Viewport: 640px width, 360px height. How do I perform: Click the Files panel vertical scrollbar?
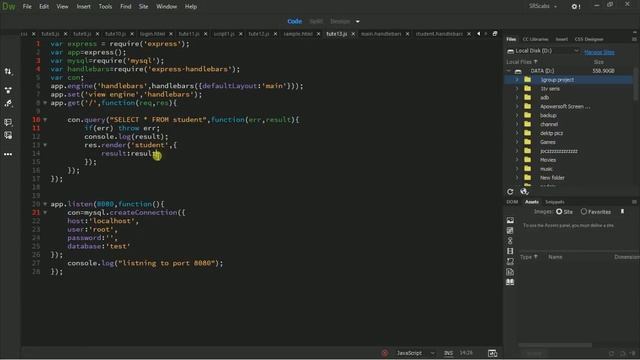click(x=636, y=84)
